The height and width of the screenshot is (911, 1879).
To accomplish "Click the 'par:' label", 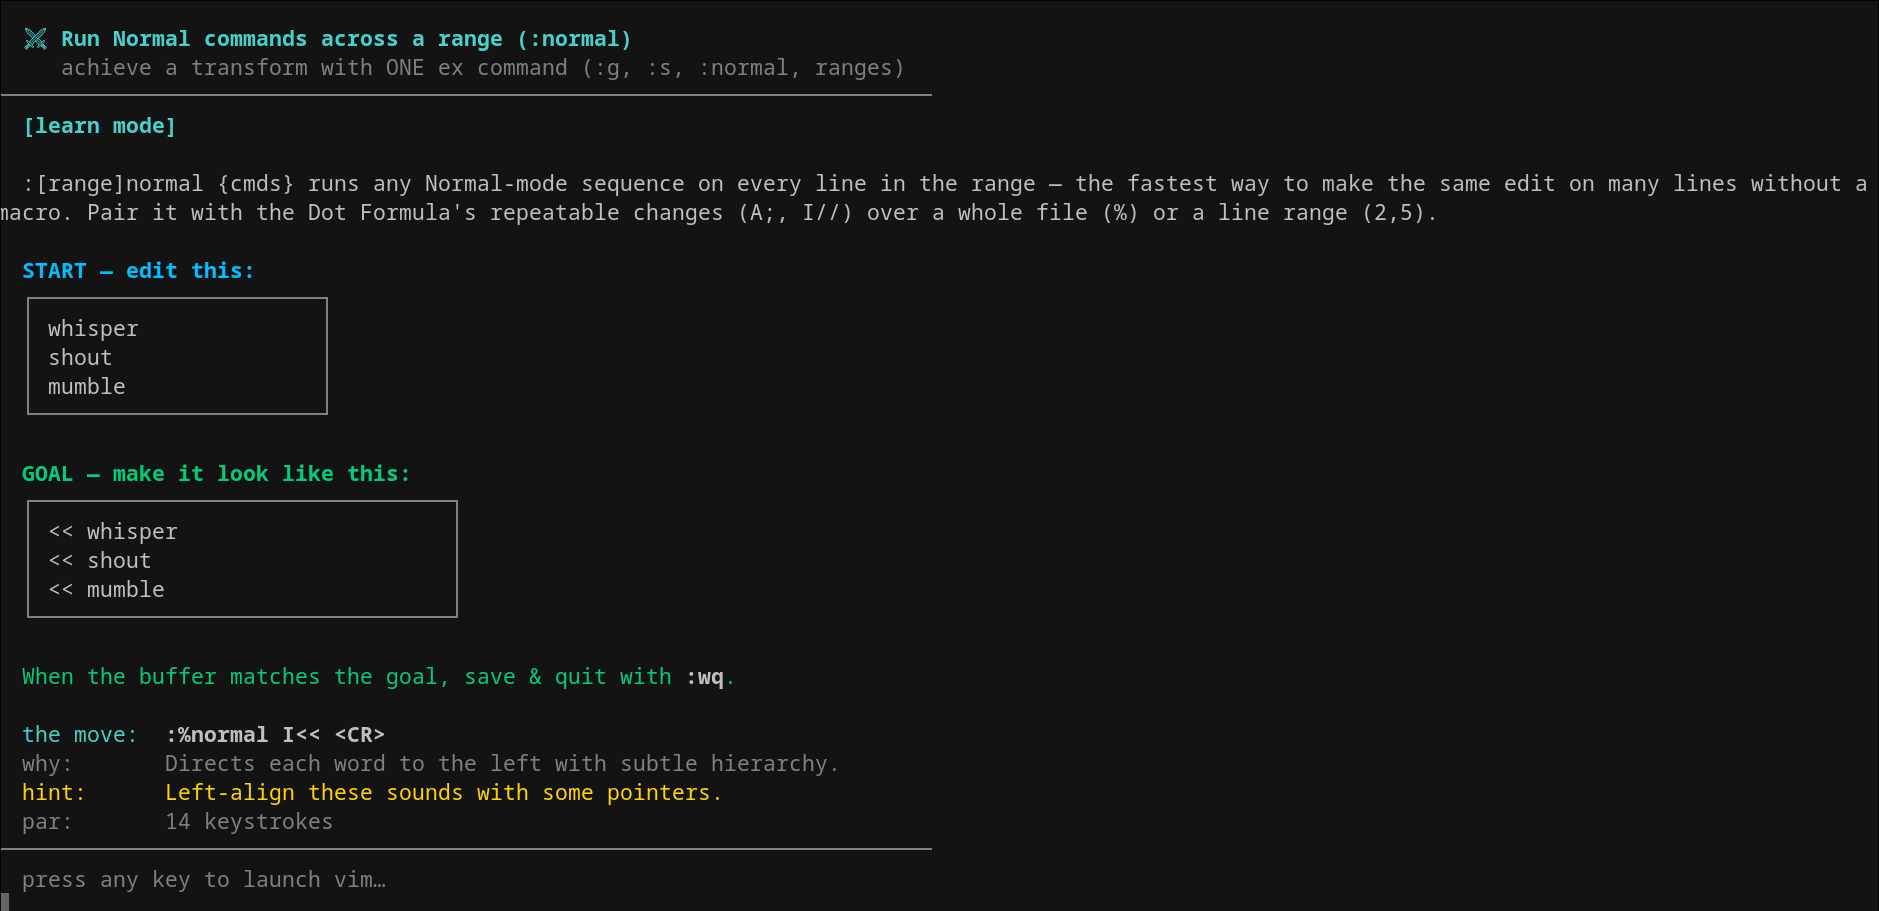I will [x=47, y=822].
